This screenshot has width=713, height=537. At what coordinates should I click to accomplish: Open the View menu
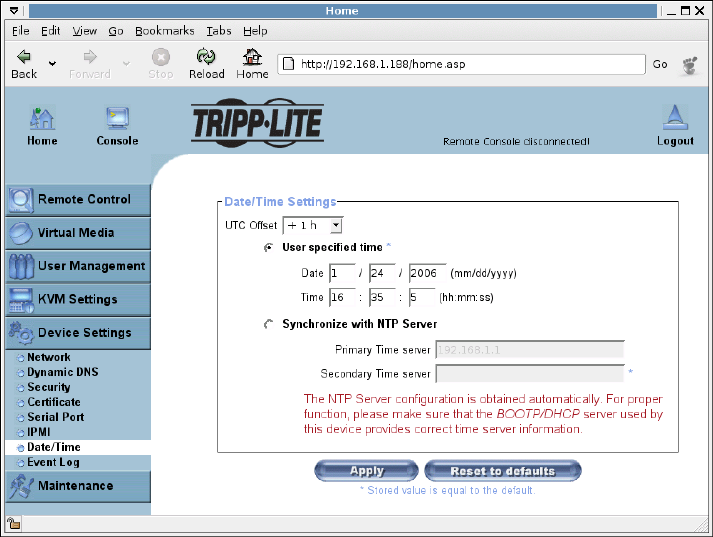(x=85, y=31)
